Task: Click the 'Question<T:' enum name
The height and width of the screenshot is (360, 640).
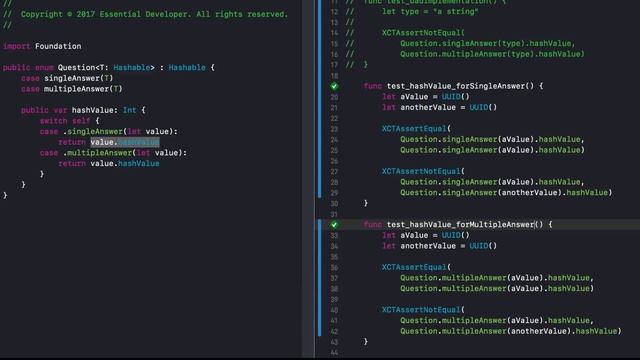Action: tap(83, 67)
